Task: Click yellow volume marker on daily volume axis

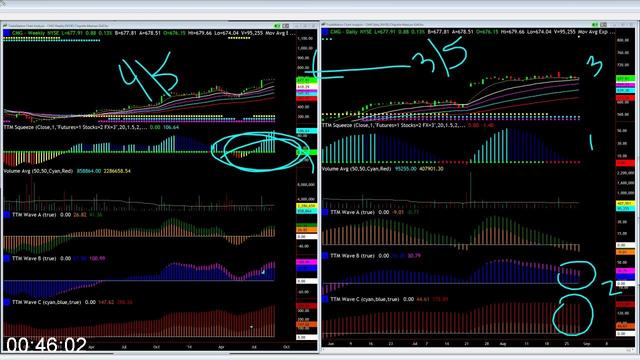Action: 625,203
